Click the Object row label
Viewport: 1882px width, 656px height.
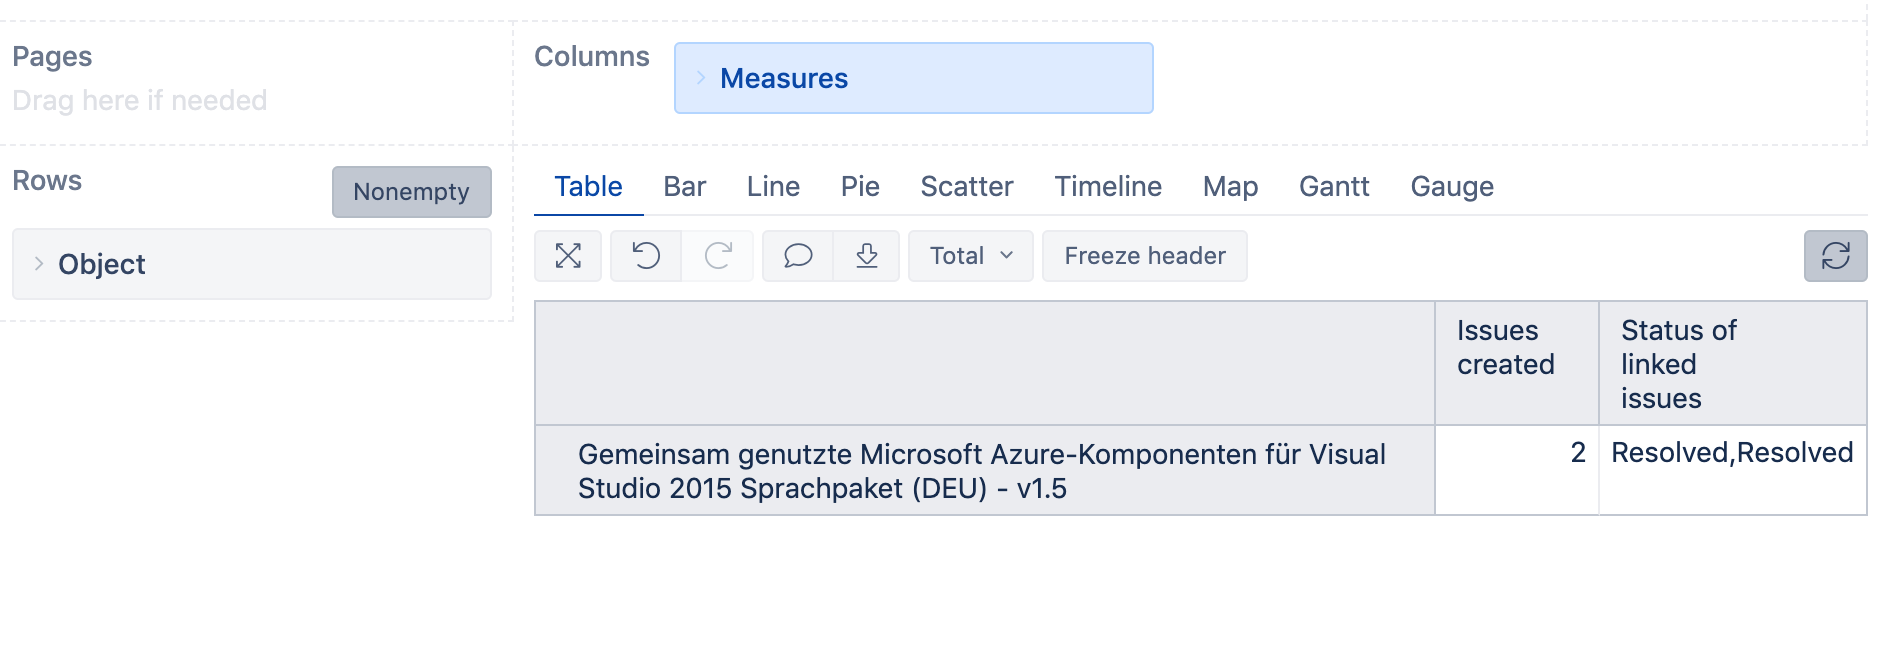tap(102, 264)
